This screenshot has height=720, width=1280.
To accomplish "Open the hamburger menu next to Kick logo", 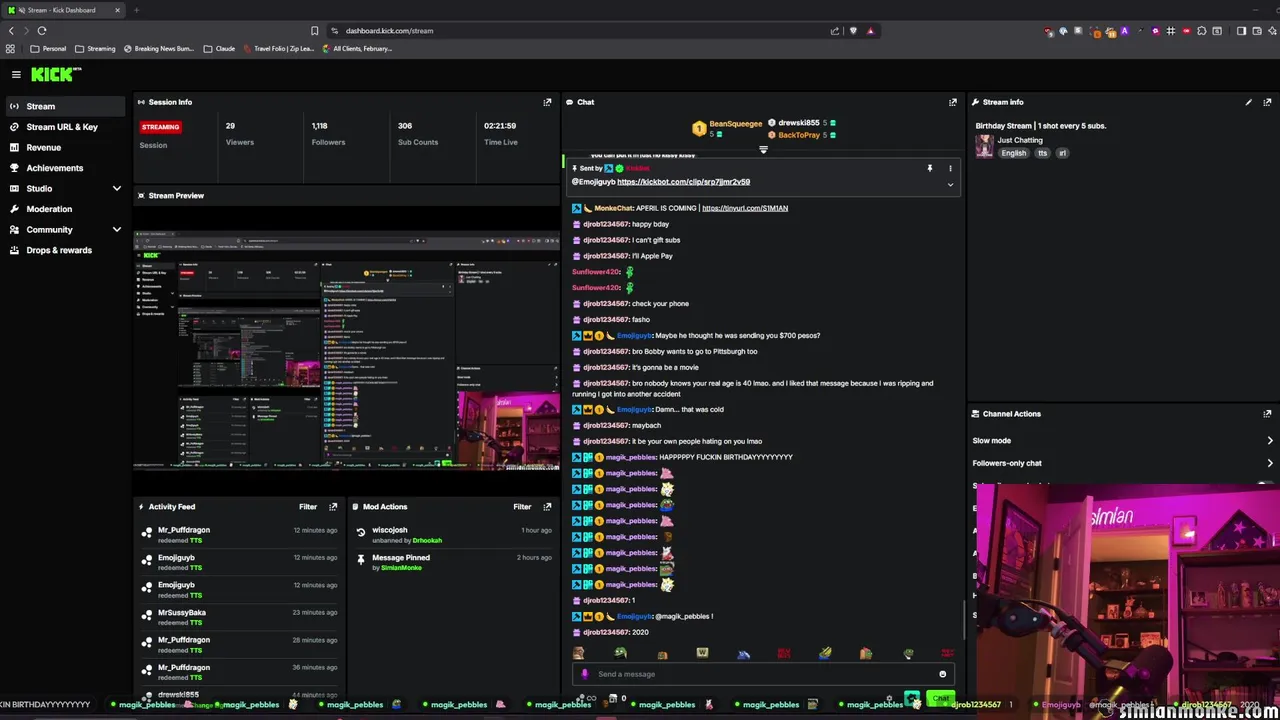I will coord(16,74).
